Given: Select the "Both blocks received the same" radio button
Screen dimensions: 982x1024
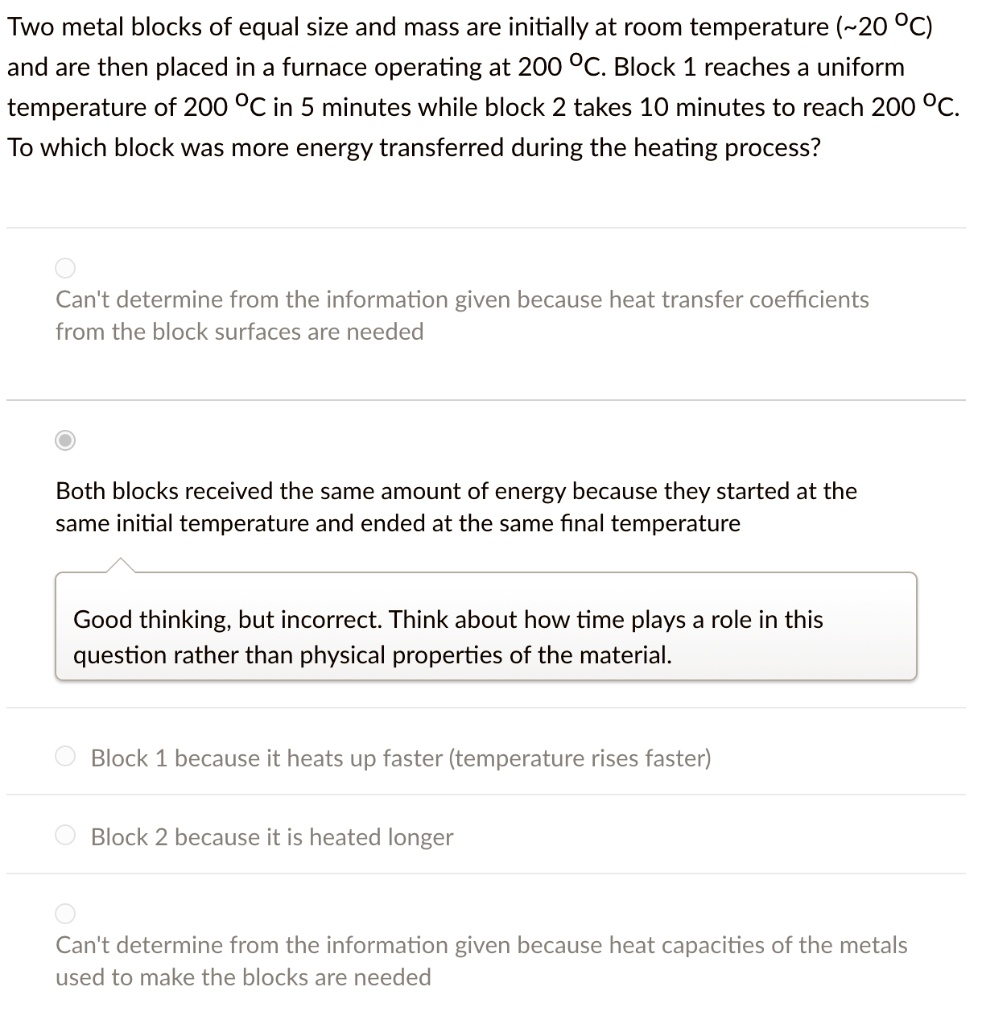Looking at the screenshot, I should pyautogui.click(x=65, y=439).
